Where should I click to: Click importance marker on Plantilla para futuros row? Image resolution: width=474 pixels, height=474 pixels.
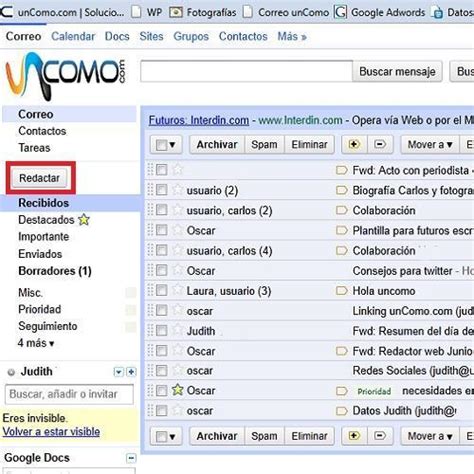coord(341,230)
